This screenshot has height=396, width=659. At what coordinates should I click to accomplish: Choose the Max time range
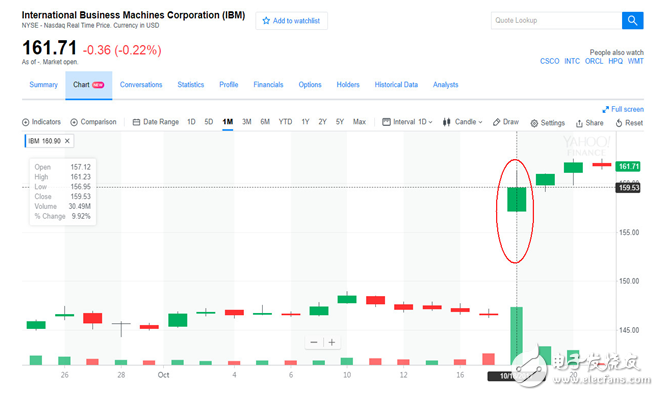click(359, 122)
